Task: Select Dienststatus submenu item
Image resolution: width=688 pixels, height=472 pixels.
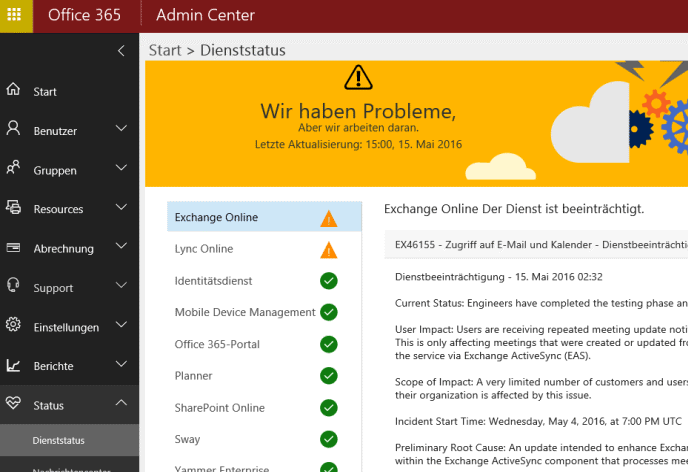Action: [x=69, y=440]
